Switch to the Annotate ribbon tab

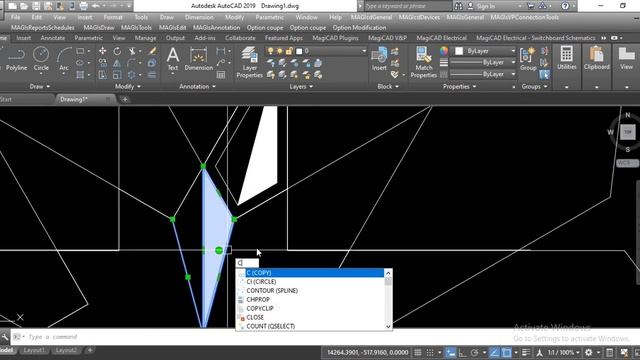53,38
